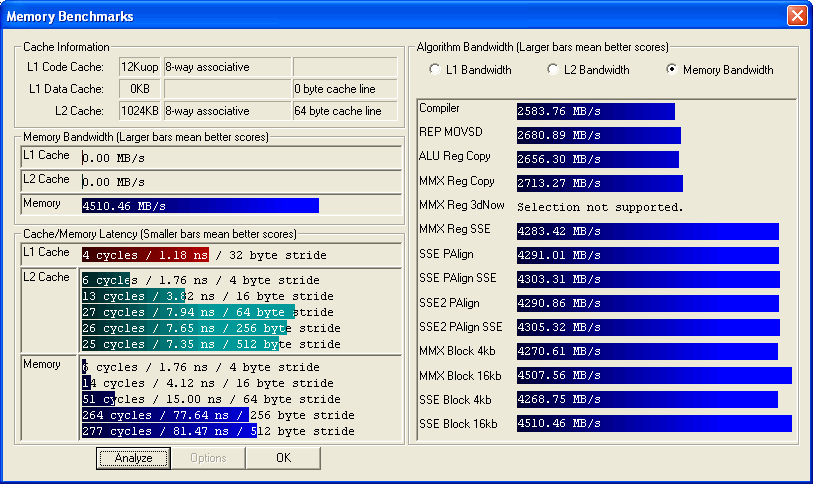
Task: Click the SSE2 PAlign SSE 4305.32 MB/s bar
Action: pos(648,327)
